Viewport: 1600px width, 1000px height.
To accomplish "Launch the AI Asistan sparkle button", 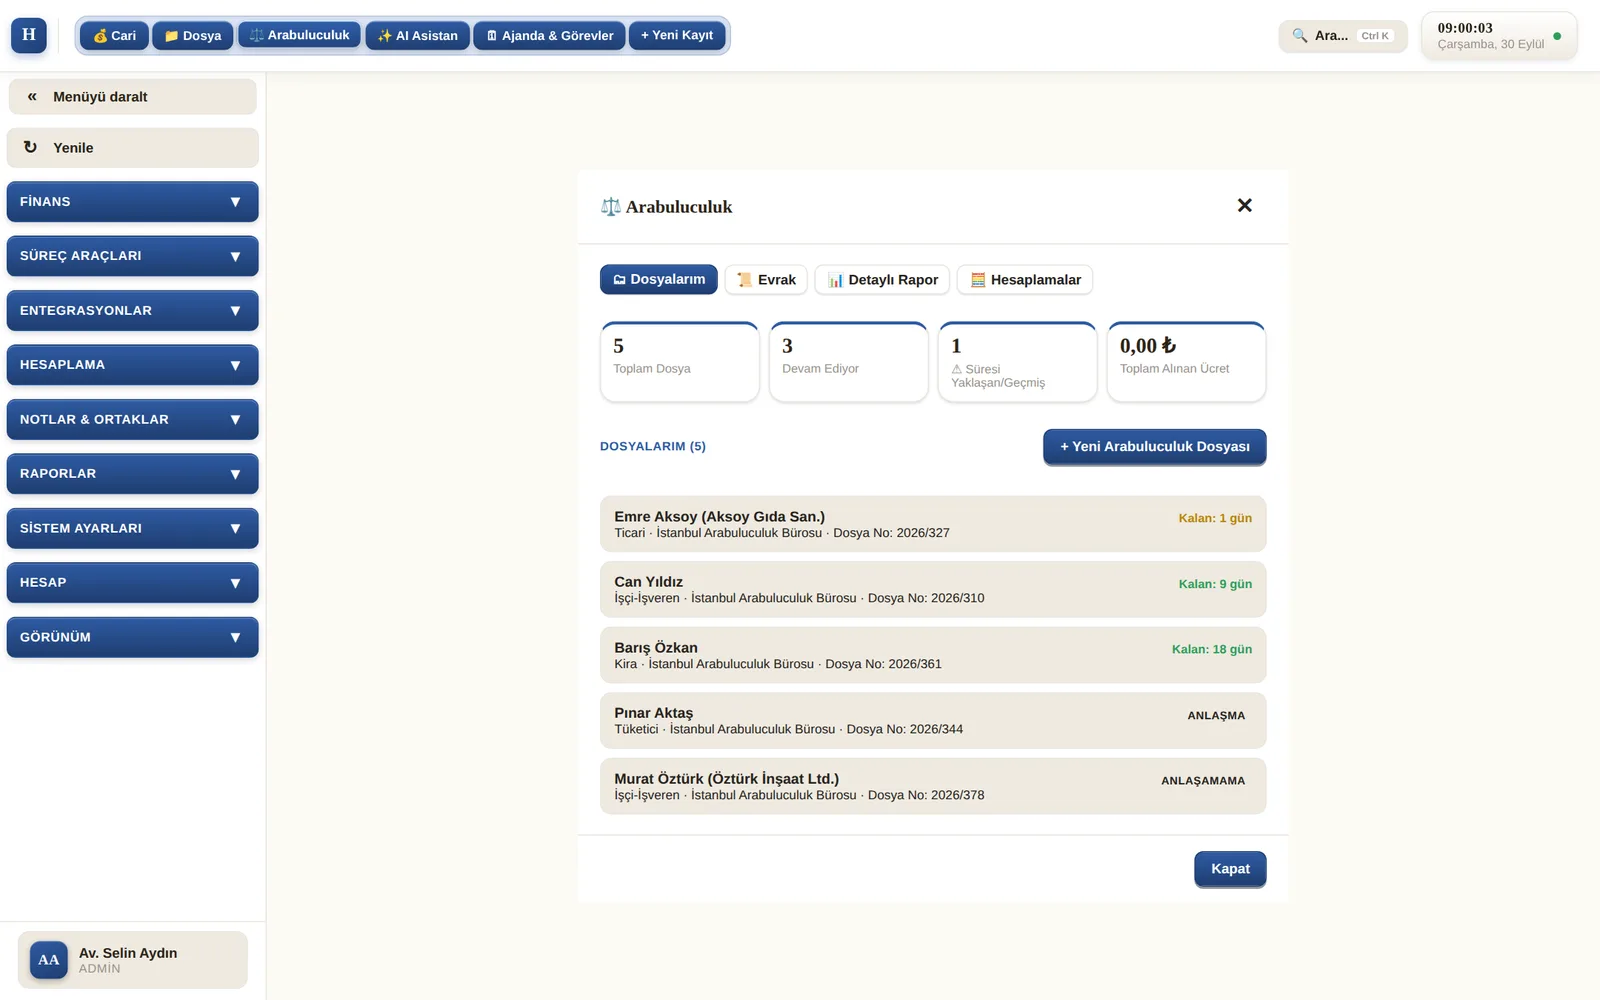I will [417, 36].
